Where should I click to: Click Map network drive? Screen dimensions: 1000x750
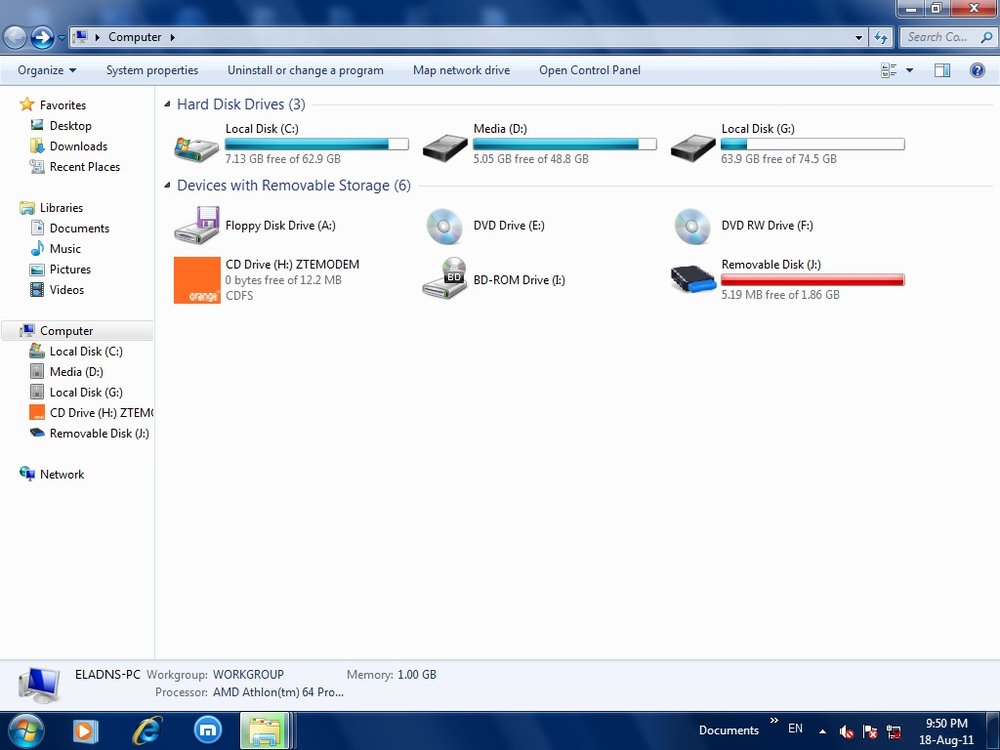461,70
